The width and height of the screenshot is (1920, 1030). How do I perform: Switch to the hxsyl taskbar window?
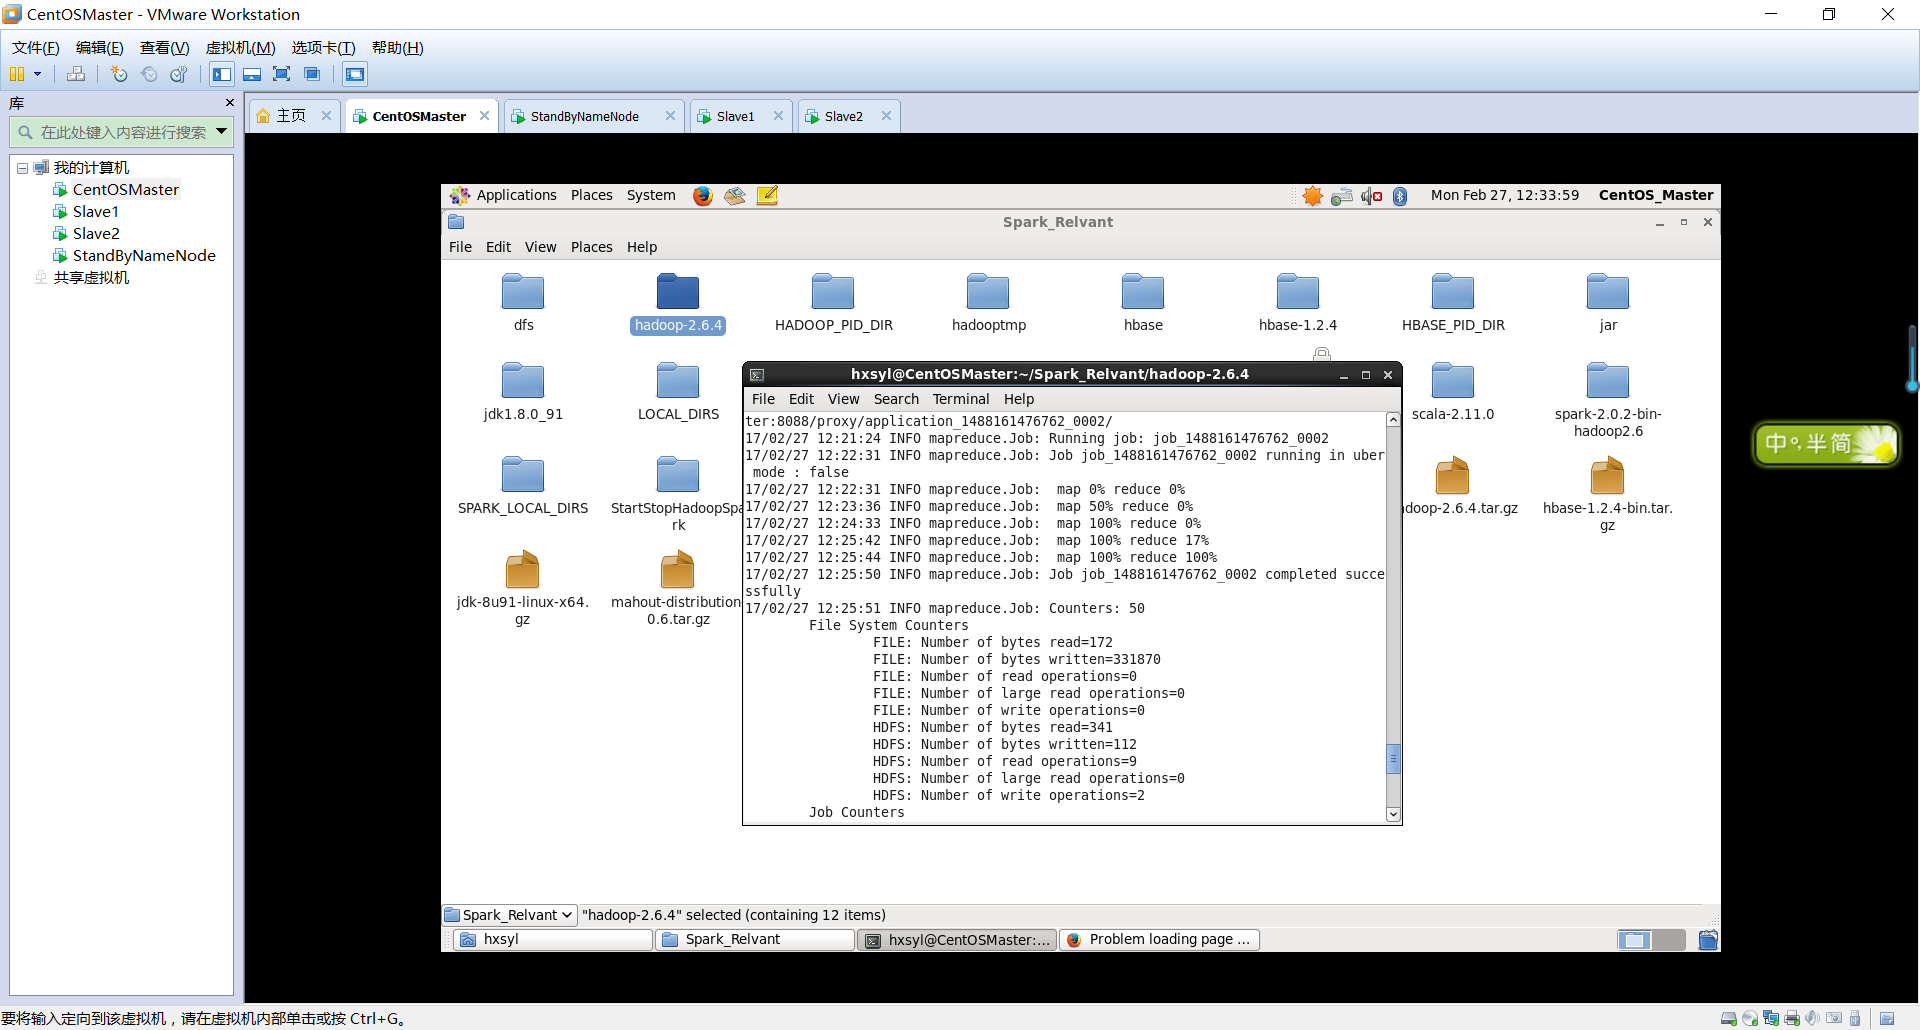pyautogui.click(x=553, y=940)
